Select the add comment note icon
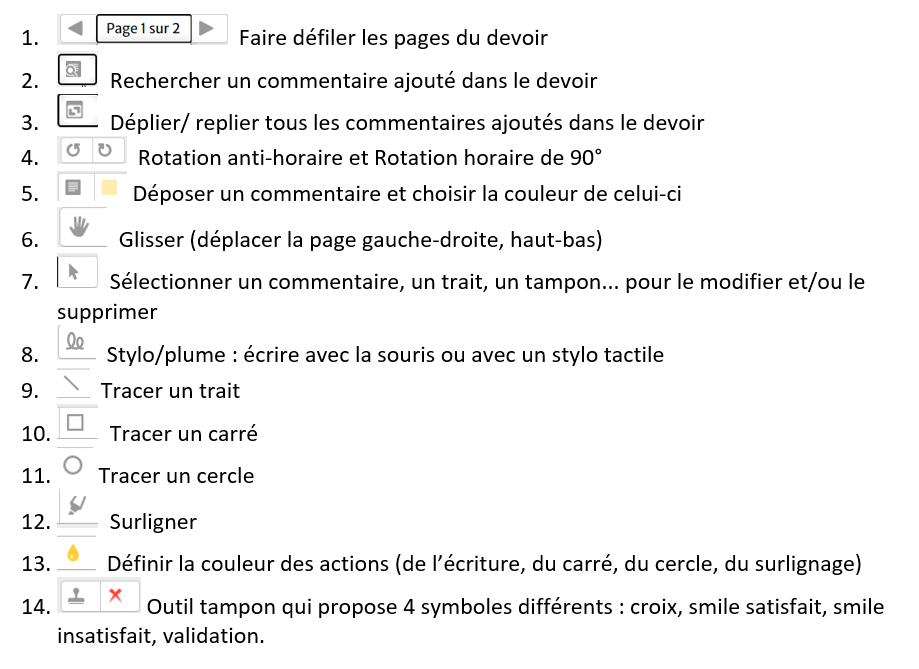 73,187
